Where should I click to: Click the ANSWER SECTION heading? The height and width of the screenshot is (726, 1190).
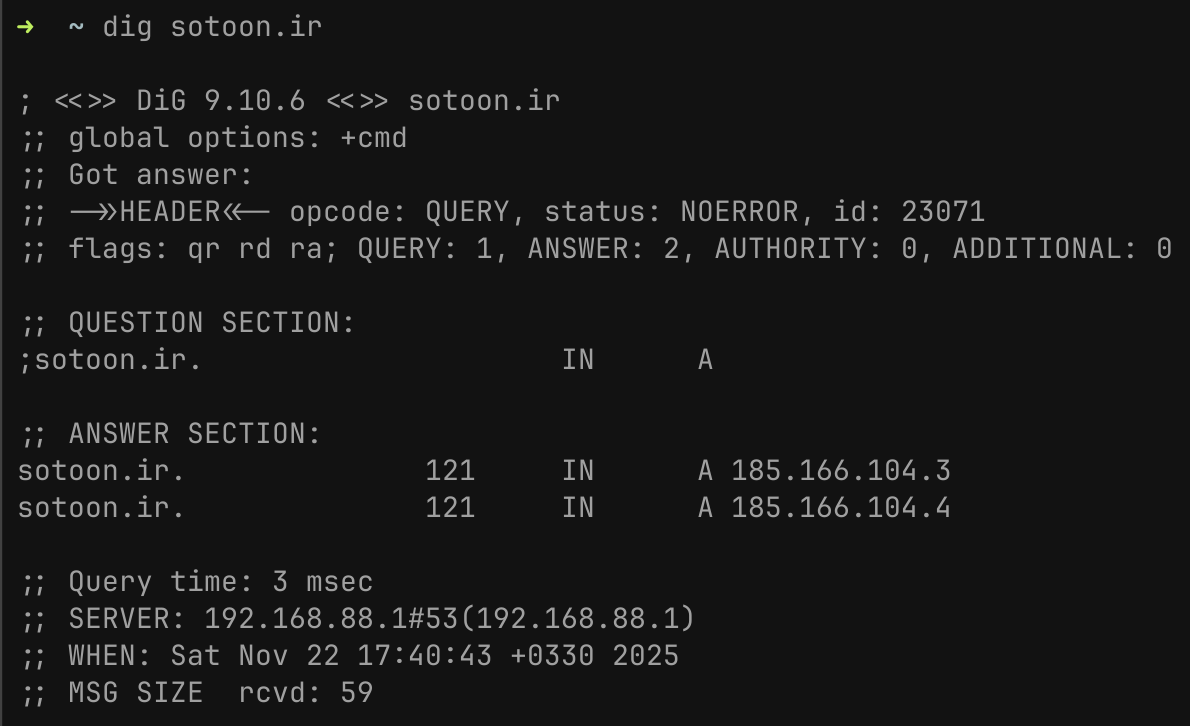194,434
